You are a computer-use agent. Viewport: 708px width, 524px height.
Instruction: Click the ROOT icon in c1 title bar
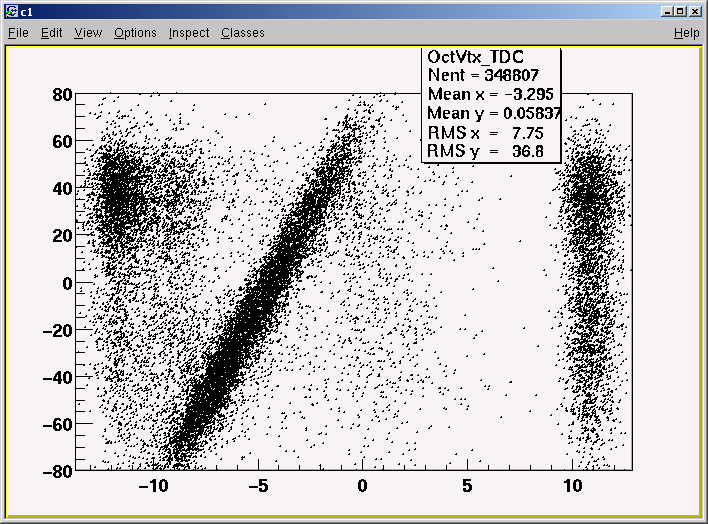[x=12, y=11]
